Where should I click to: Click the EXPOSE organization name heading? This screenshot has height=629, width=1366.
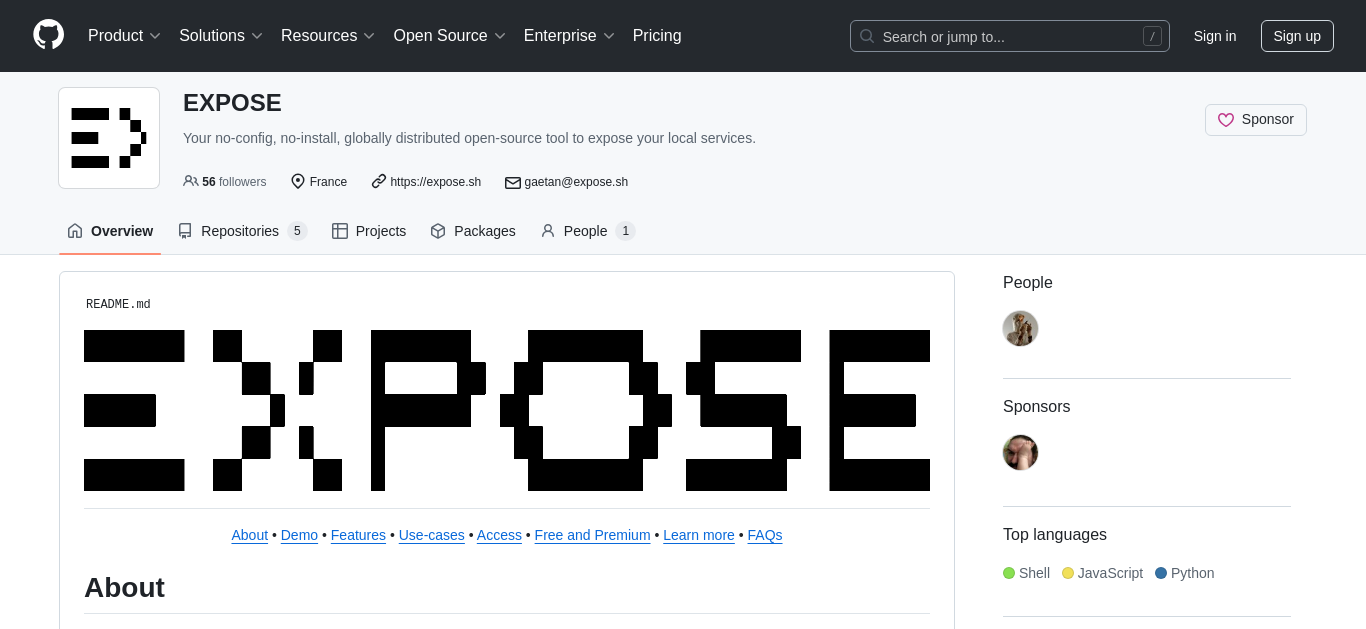point(232,103)
